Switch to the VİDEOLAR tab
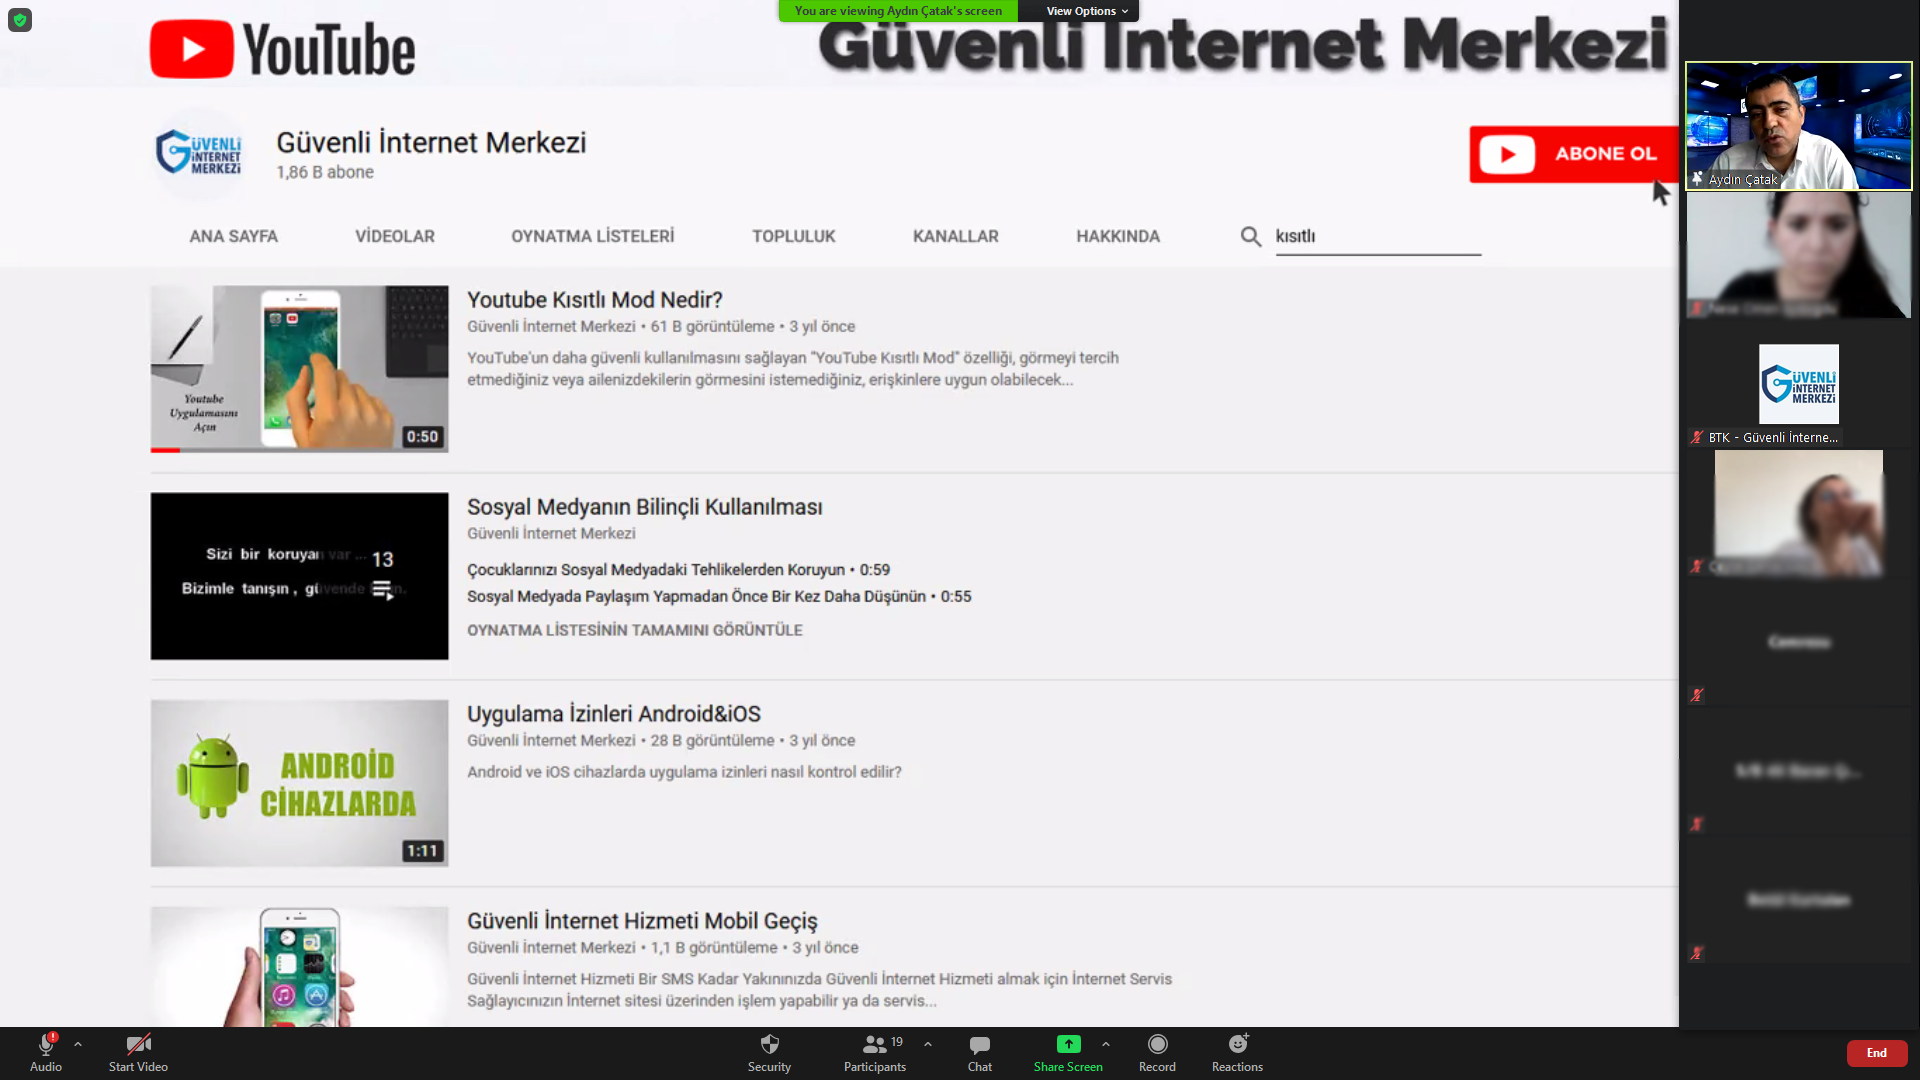Image resolution: width=1920 pixels, height=1080 pixels. click(395, 236)
